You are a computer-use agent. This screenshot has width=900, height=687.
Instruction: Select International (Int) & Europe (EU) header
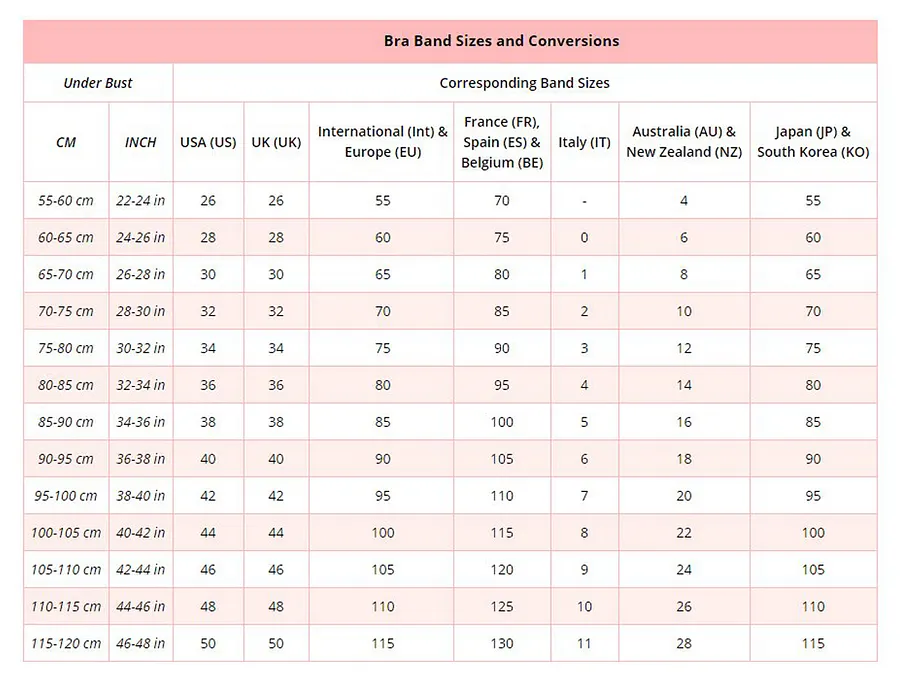tap(382, 142)
